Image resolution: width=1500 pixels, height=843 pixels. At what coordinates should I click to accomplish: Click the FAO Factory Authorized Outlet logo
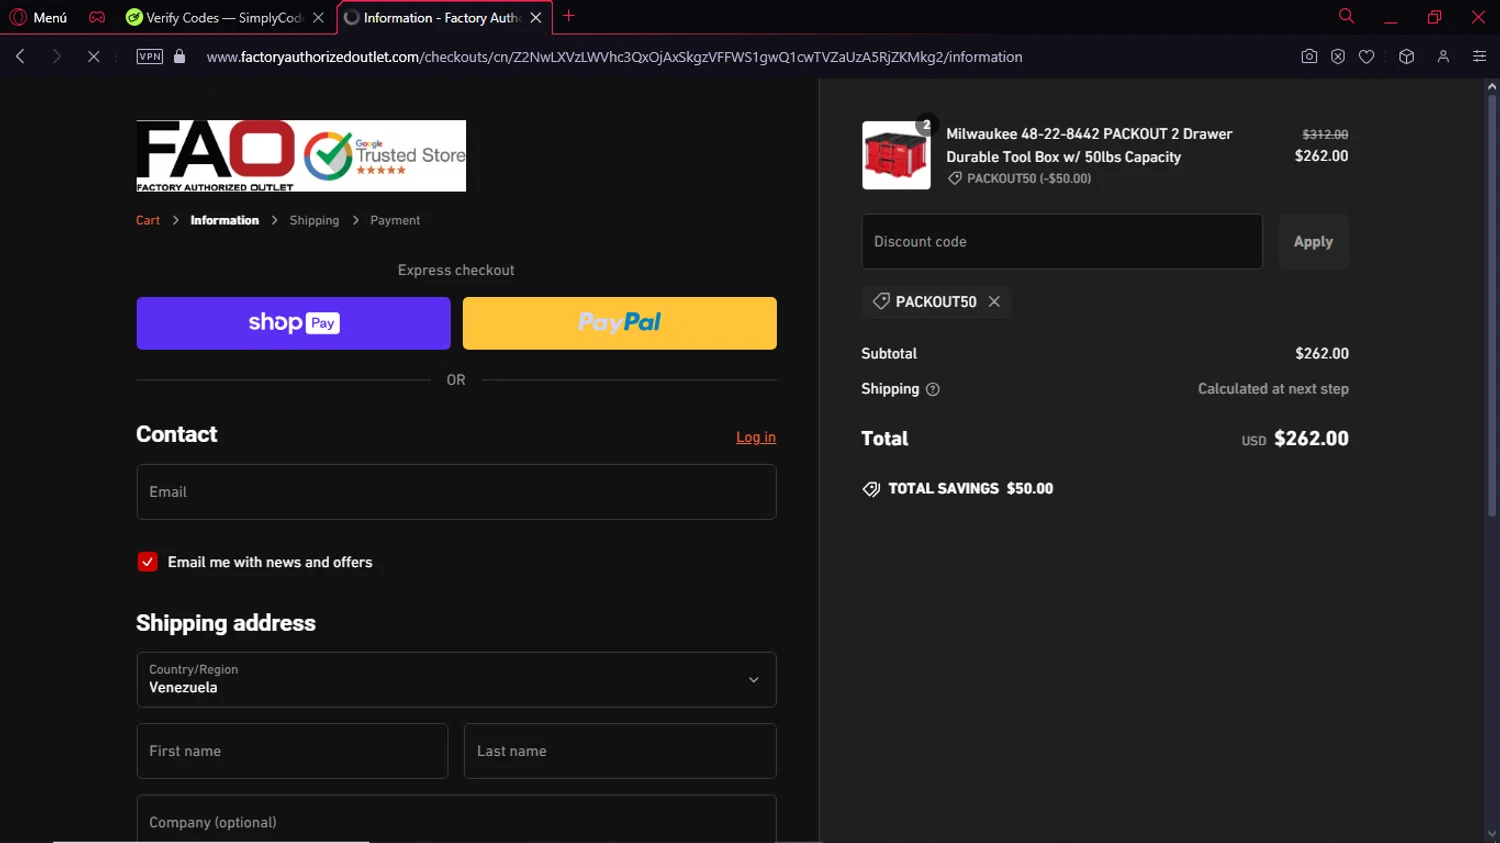tap(301, 156)
